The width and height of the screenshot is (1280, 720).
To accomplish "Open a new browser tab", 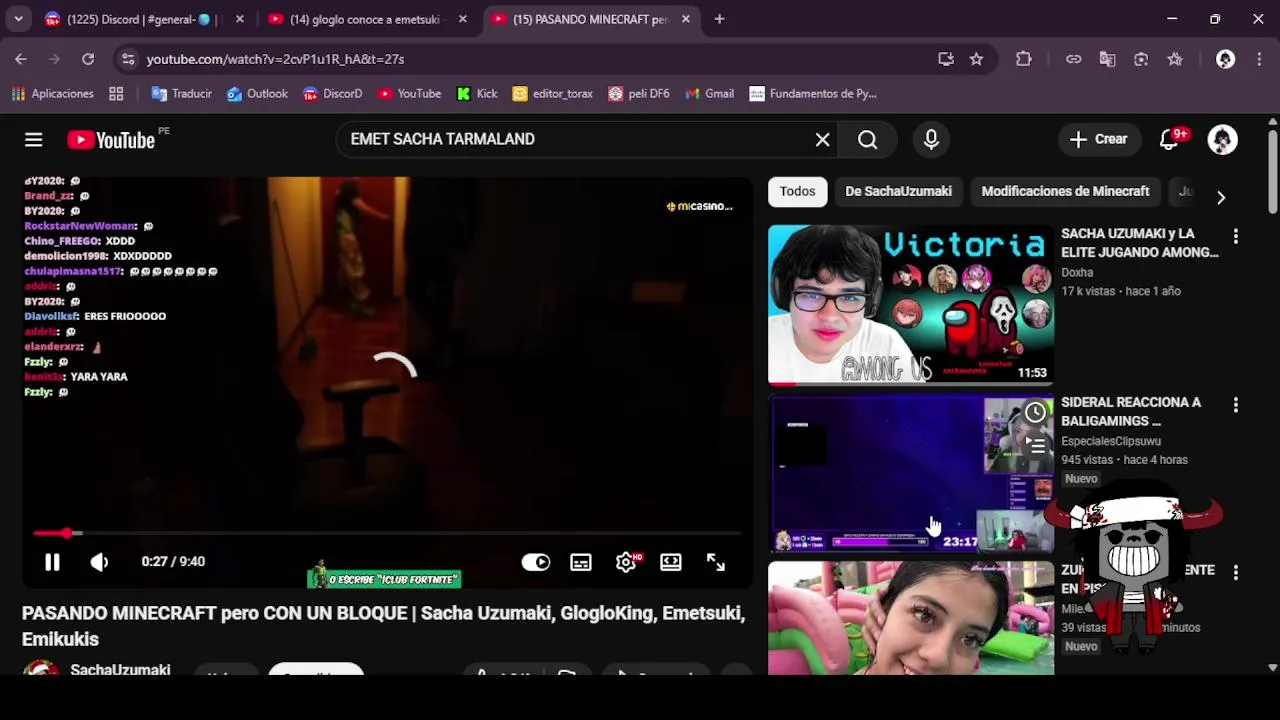I will tap(719, 19).
